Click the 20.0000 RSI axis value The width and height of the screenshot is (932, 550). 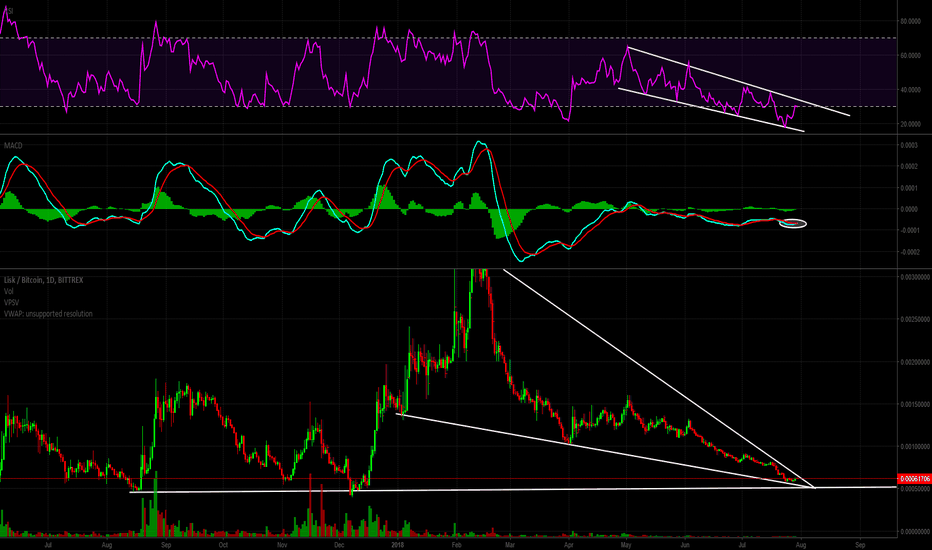click(x=911, y=124)
